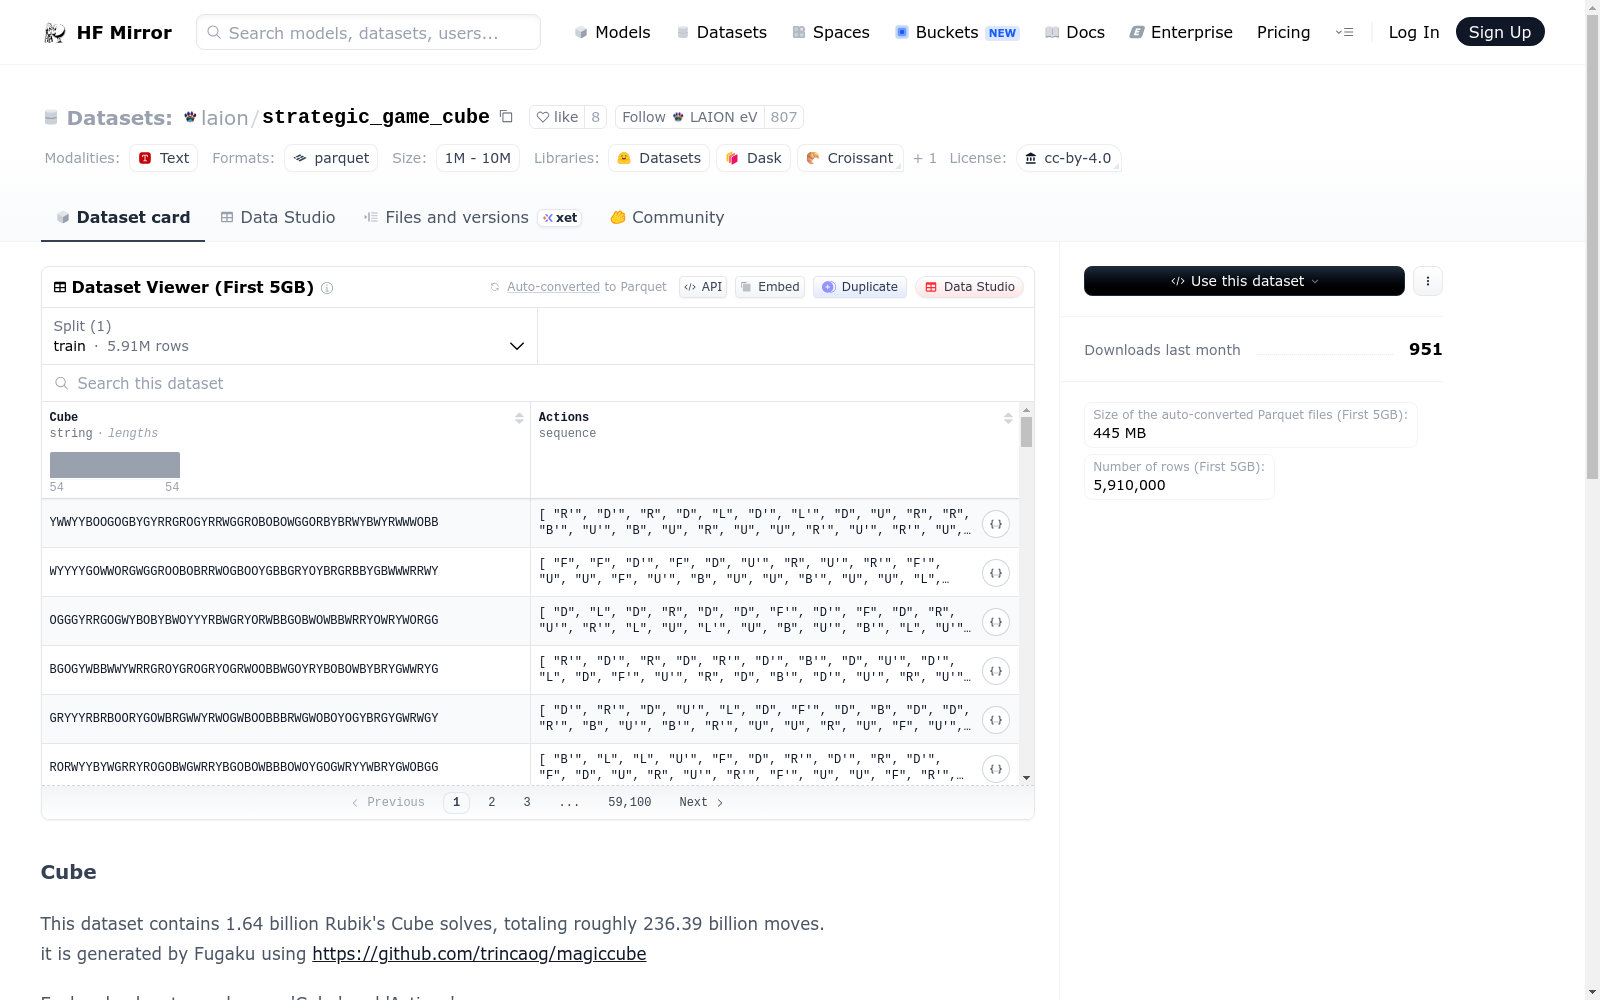
Task: Click the 1M - 10M size tag
Action: pyautogui.click(x=478, y=158)
